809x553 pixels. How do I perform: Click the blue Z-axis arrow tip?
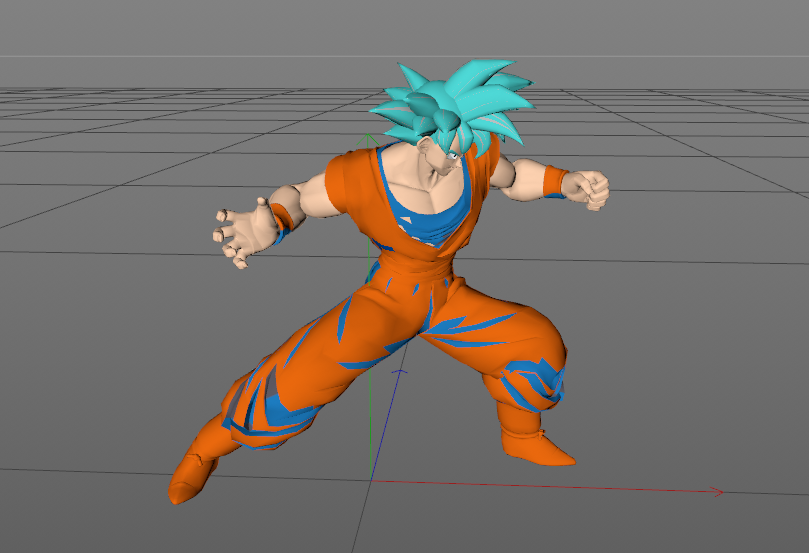pos(400,371)
